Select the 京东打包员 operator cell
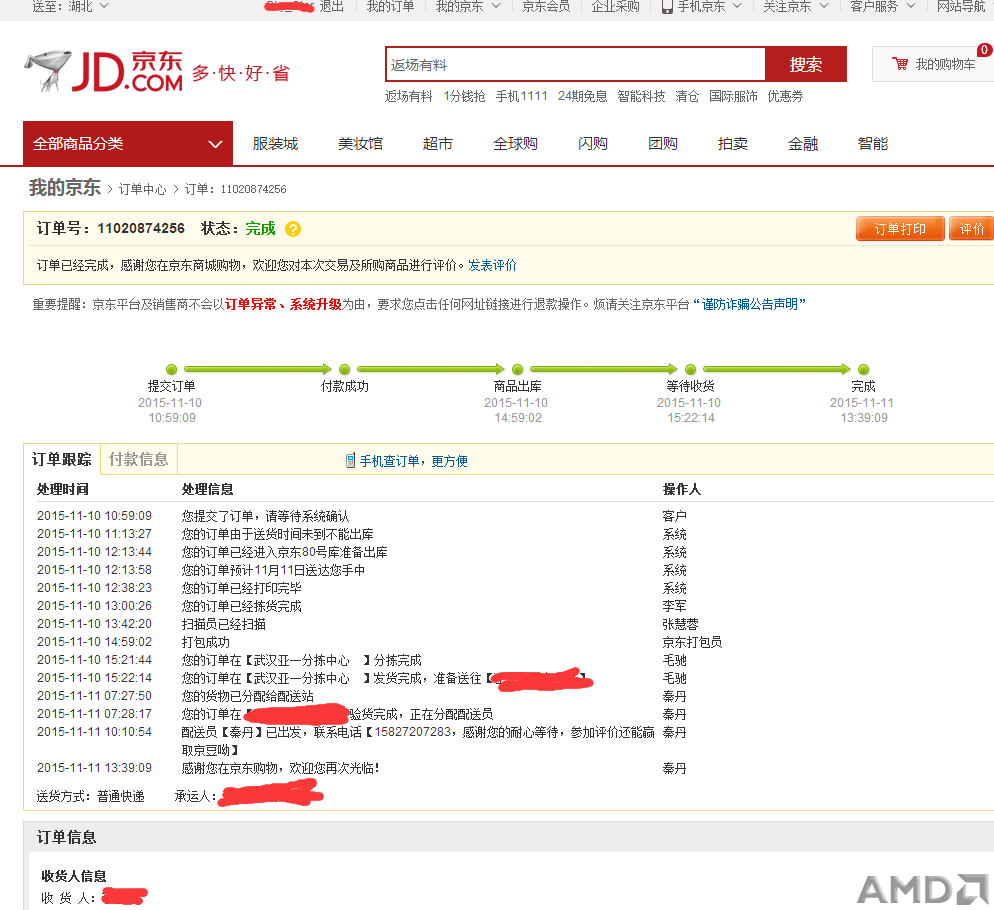Image resolution: width=994 pixels, height=910 pixels. [692, 642]
